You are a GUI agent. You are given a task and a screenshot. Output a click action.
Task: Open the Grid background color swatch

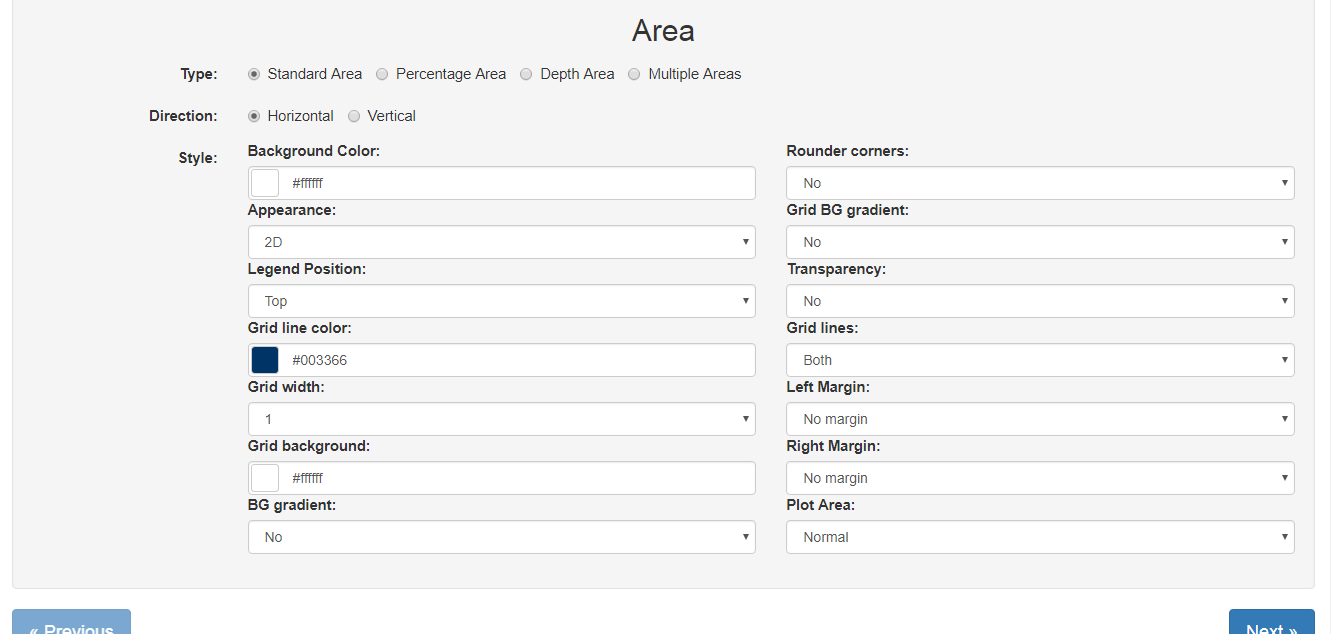pos(265,478)
